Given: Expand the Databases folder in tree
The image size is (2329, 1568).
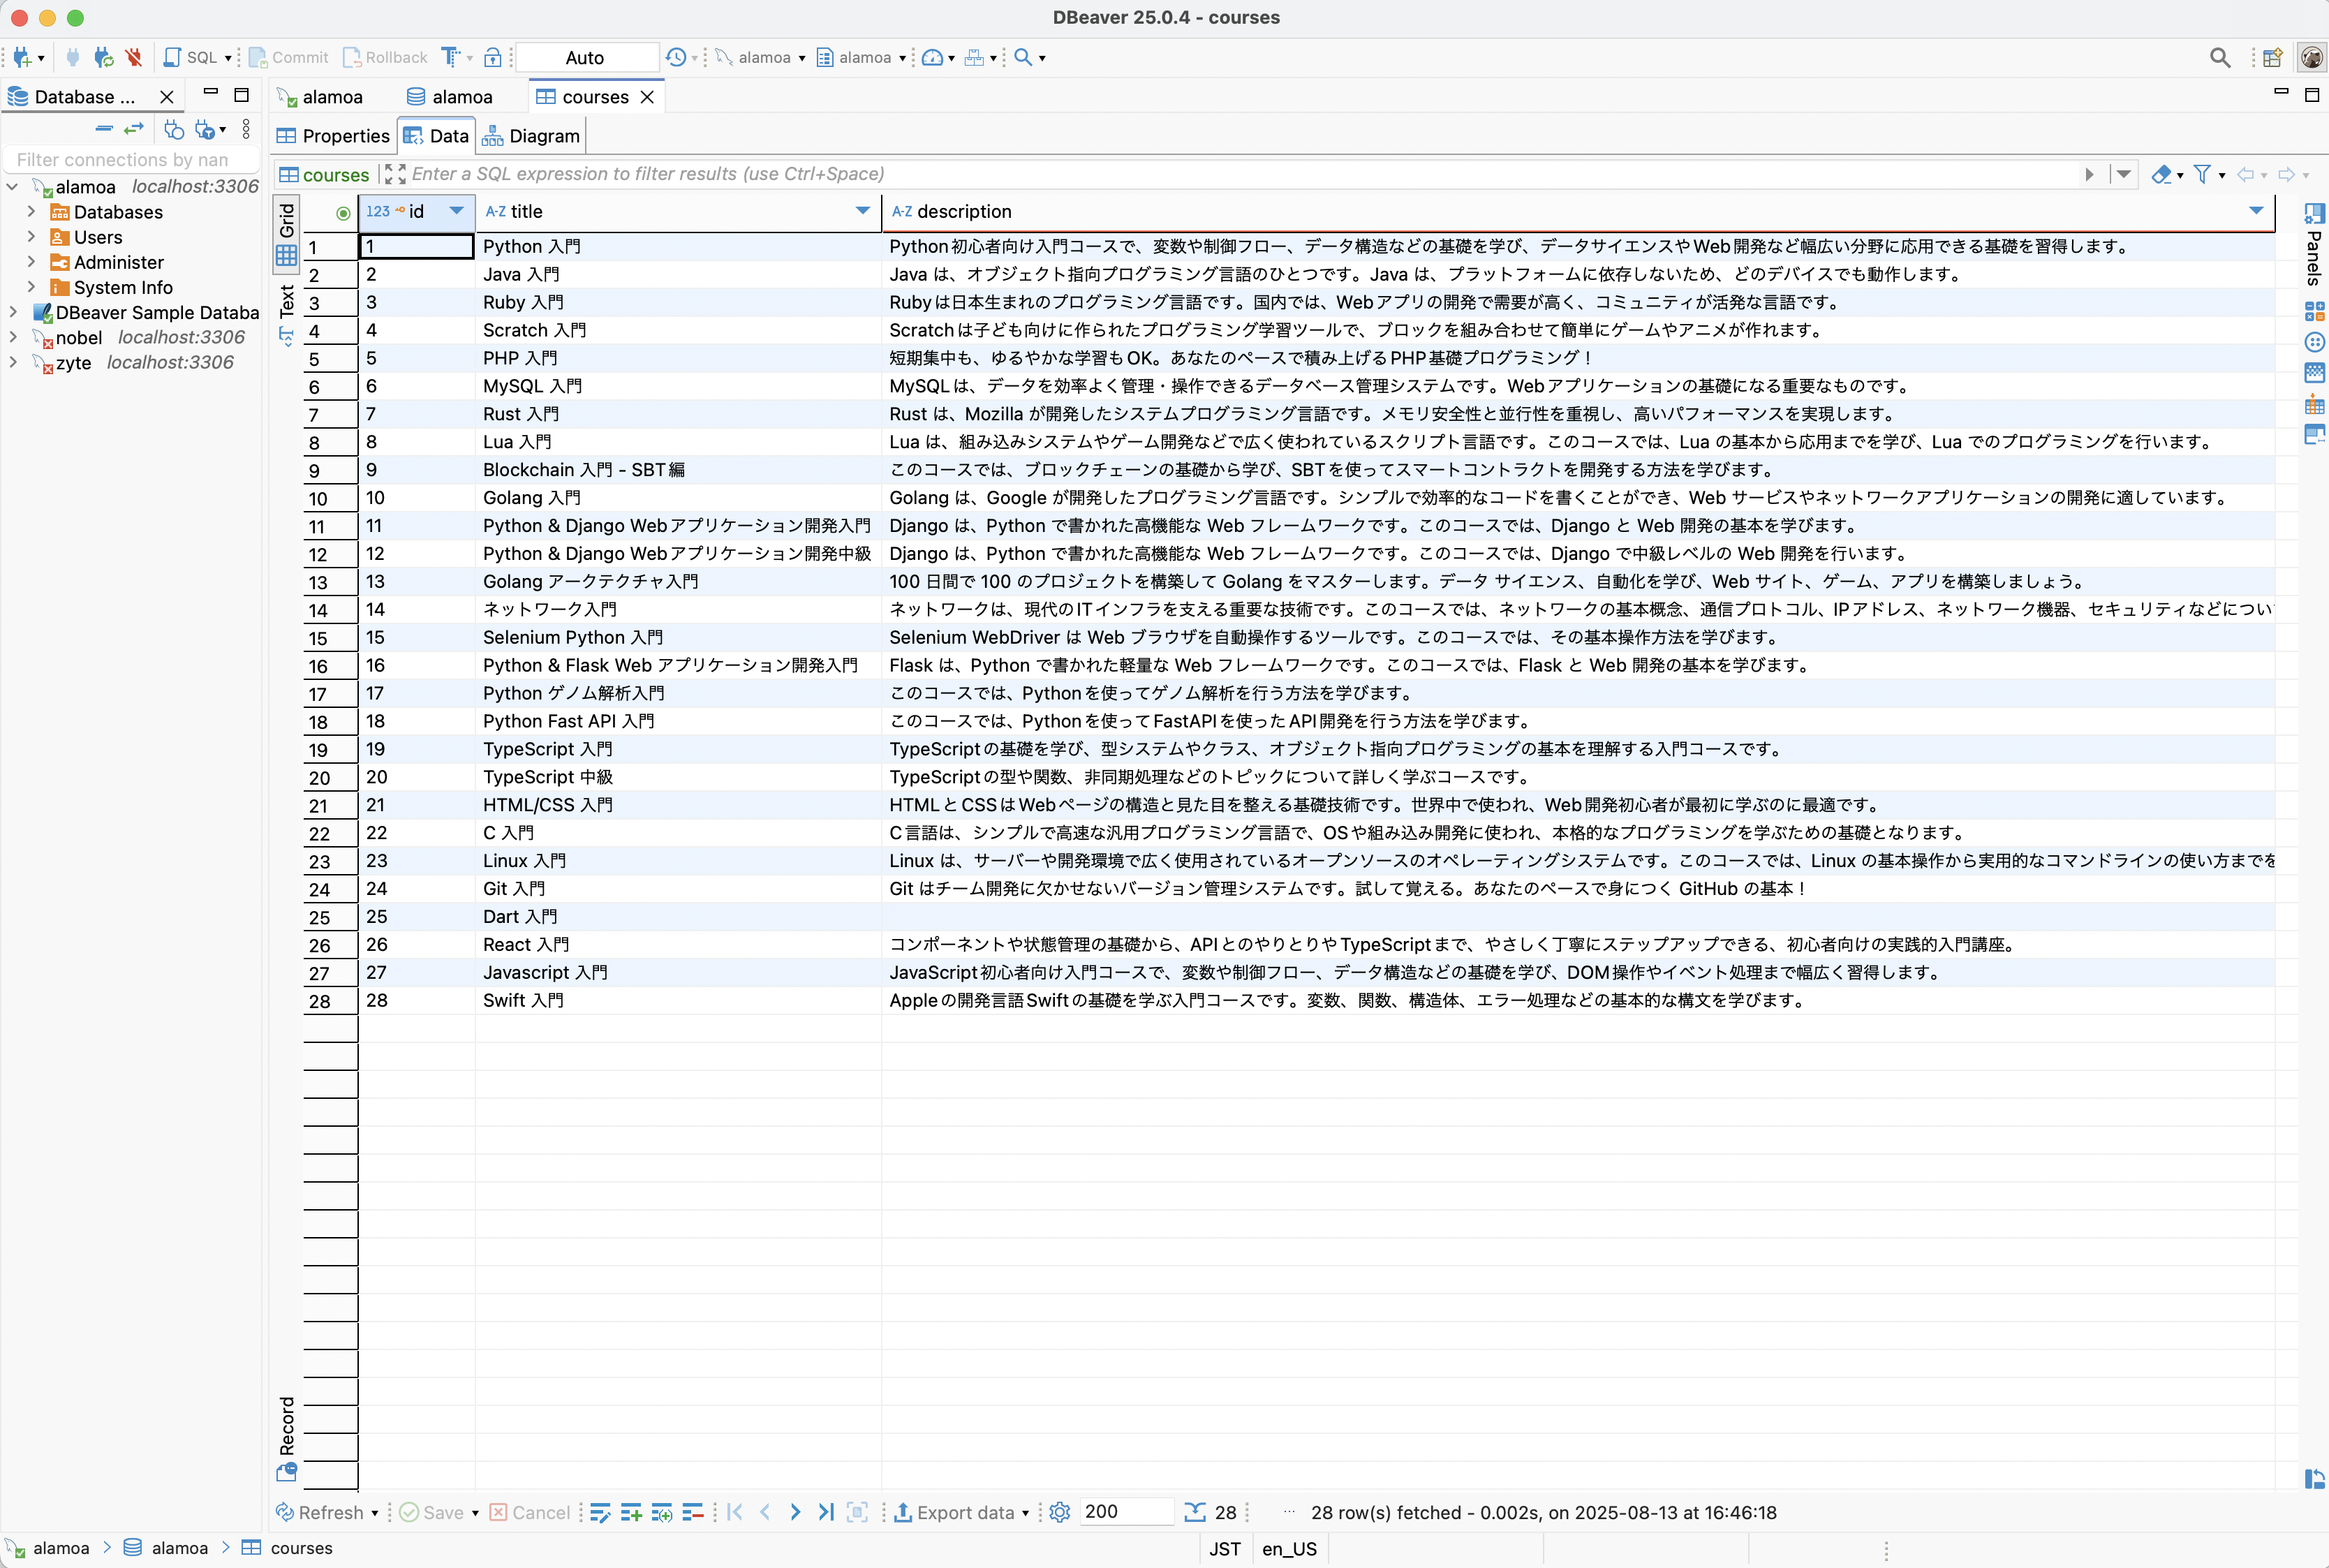Looking at the screenshot, I should 31,211.
